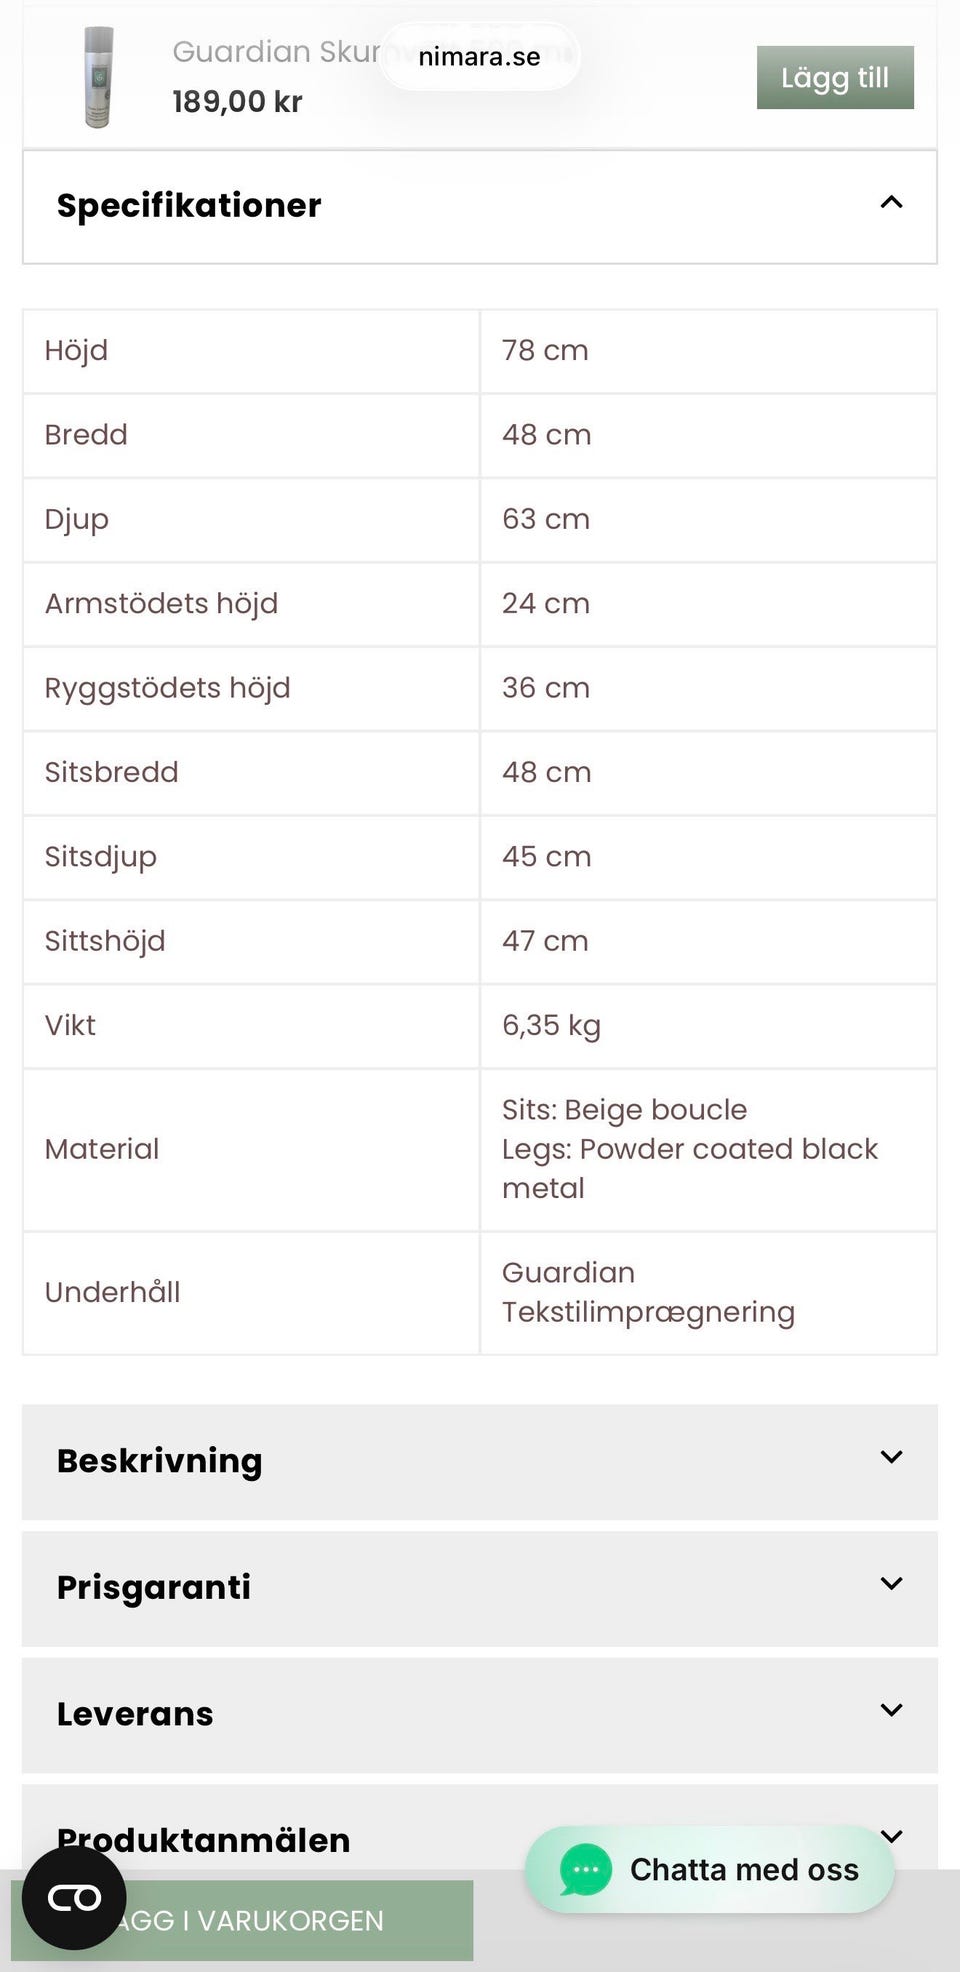This screenshot has width=960, height=1972.
Task: Click the Leverans down chevron
Action: pos(891,1710)
